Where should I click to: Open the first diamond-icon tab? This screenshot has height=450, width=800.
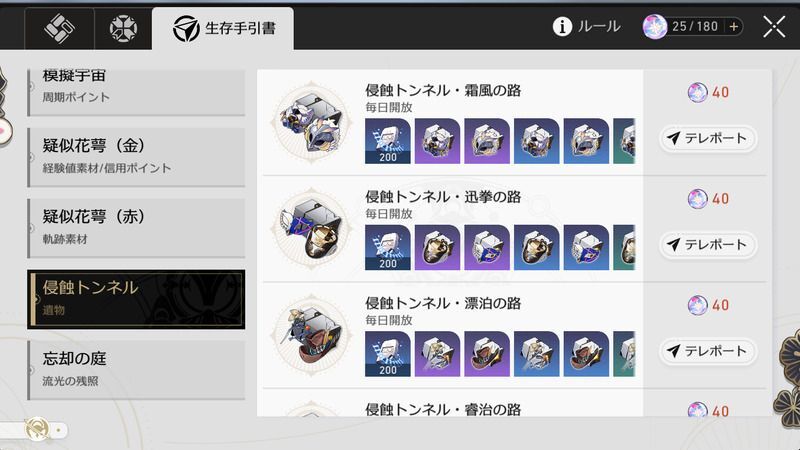click(x=59, y=28)
